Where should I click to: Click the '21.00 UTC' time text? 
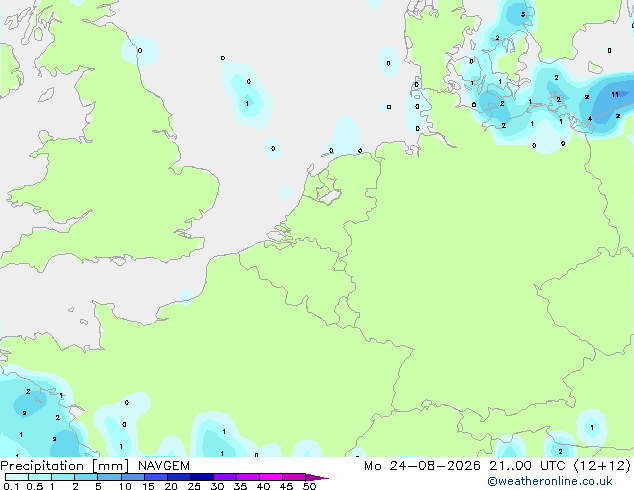(527, 466)
